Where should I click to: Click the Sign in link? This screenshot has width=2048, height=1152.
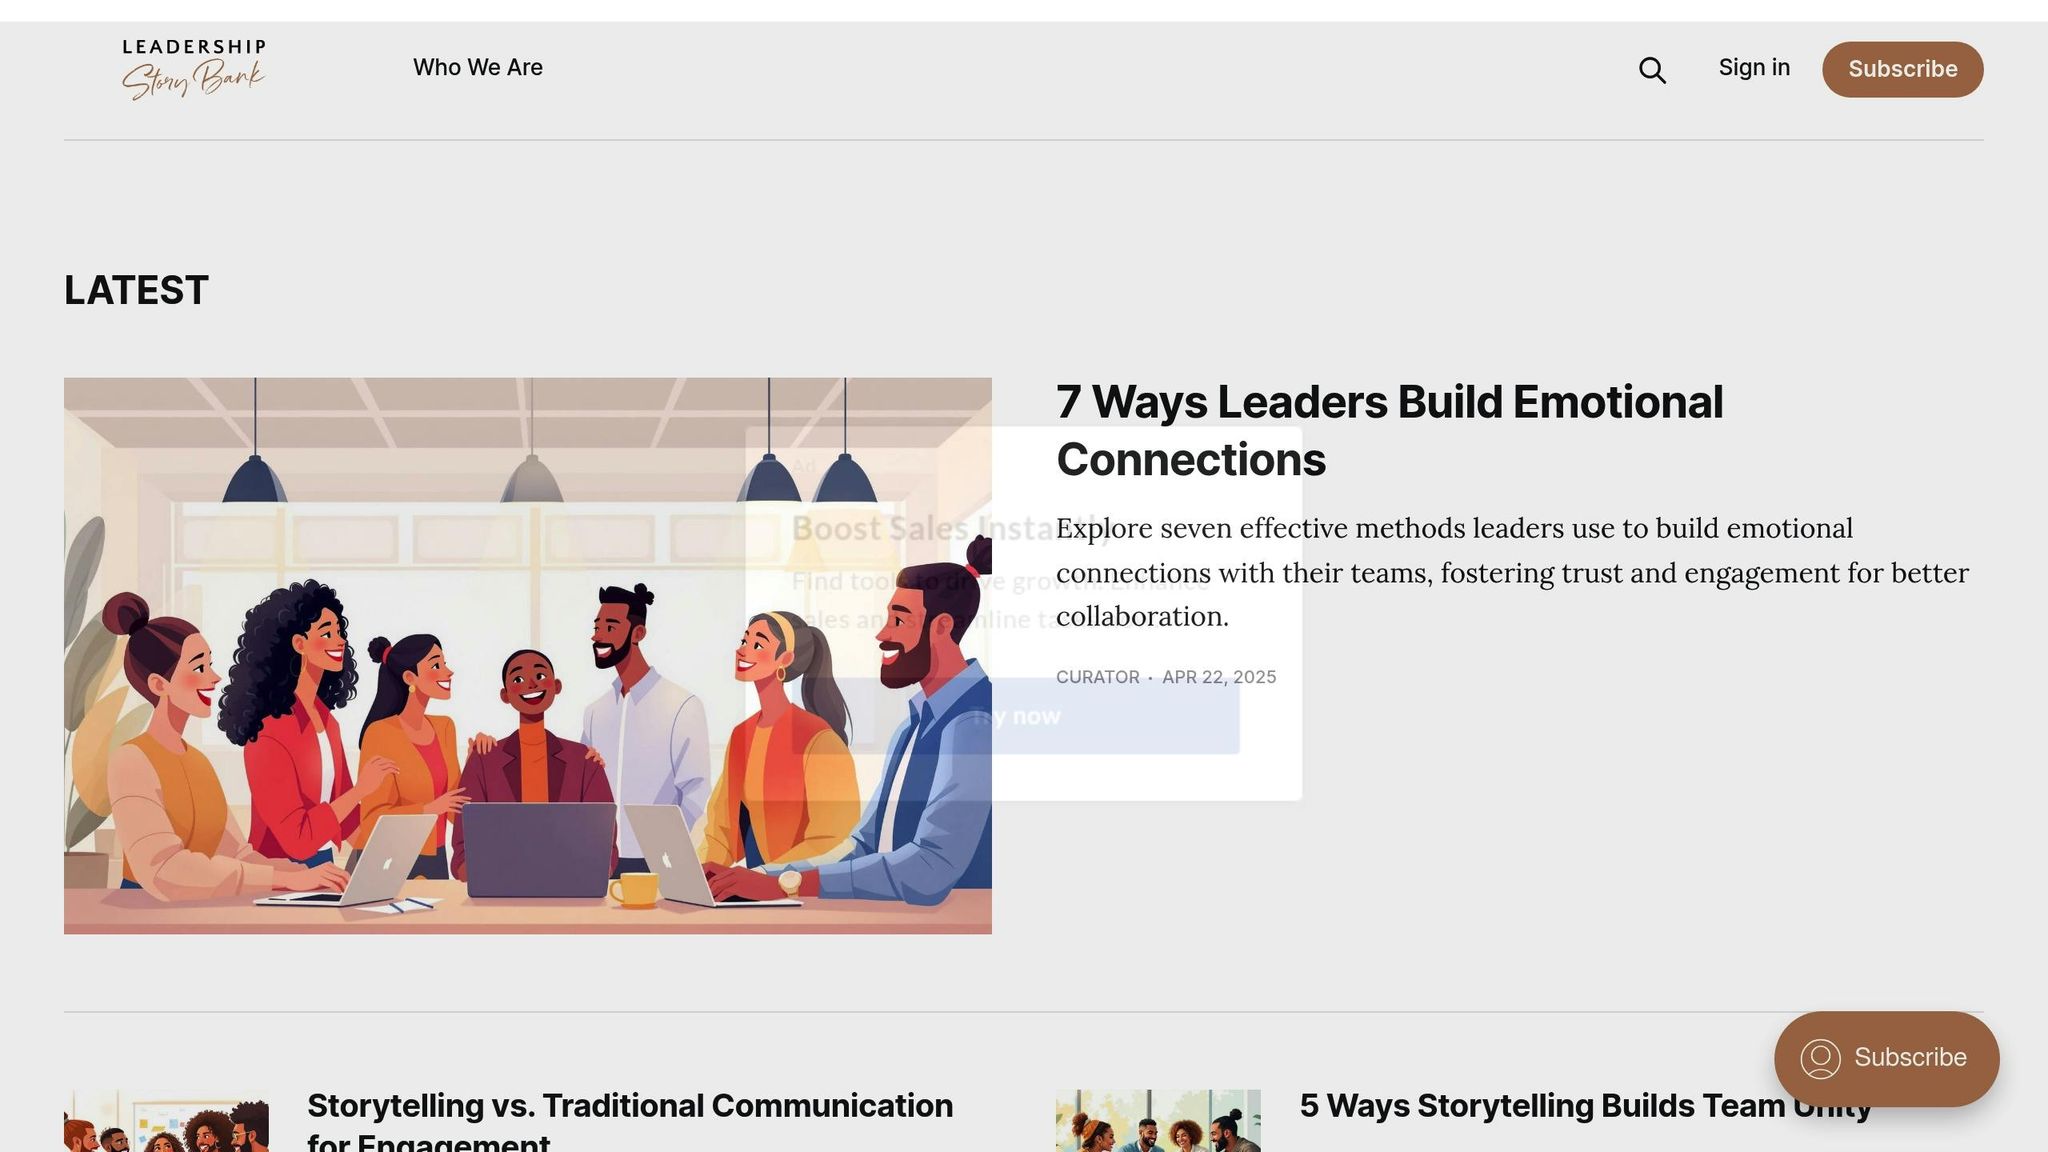pos(1754,68)
